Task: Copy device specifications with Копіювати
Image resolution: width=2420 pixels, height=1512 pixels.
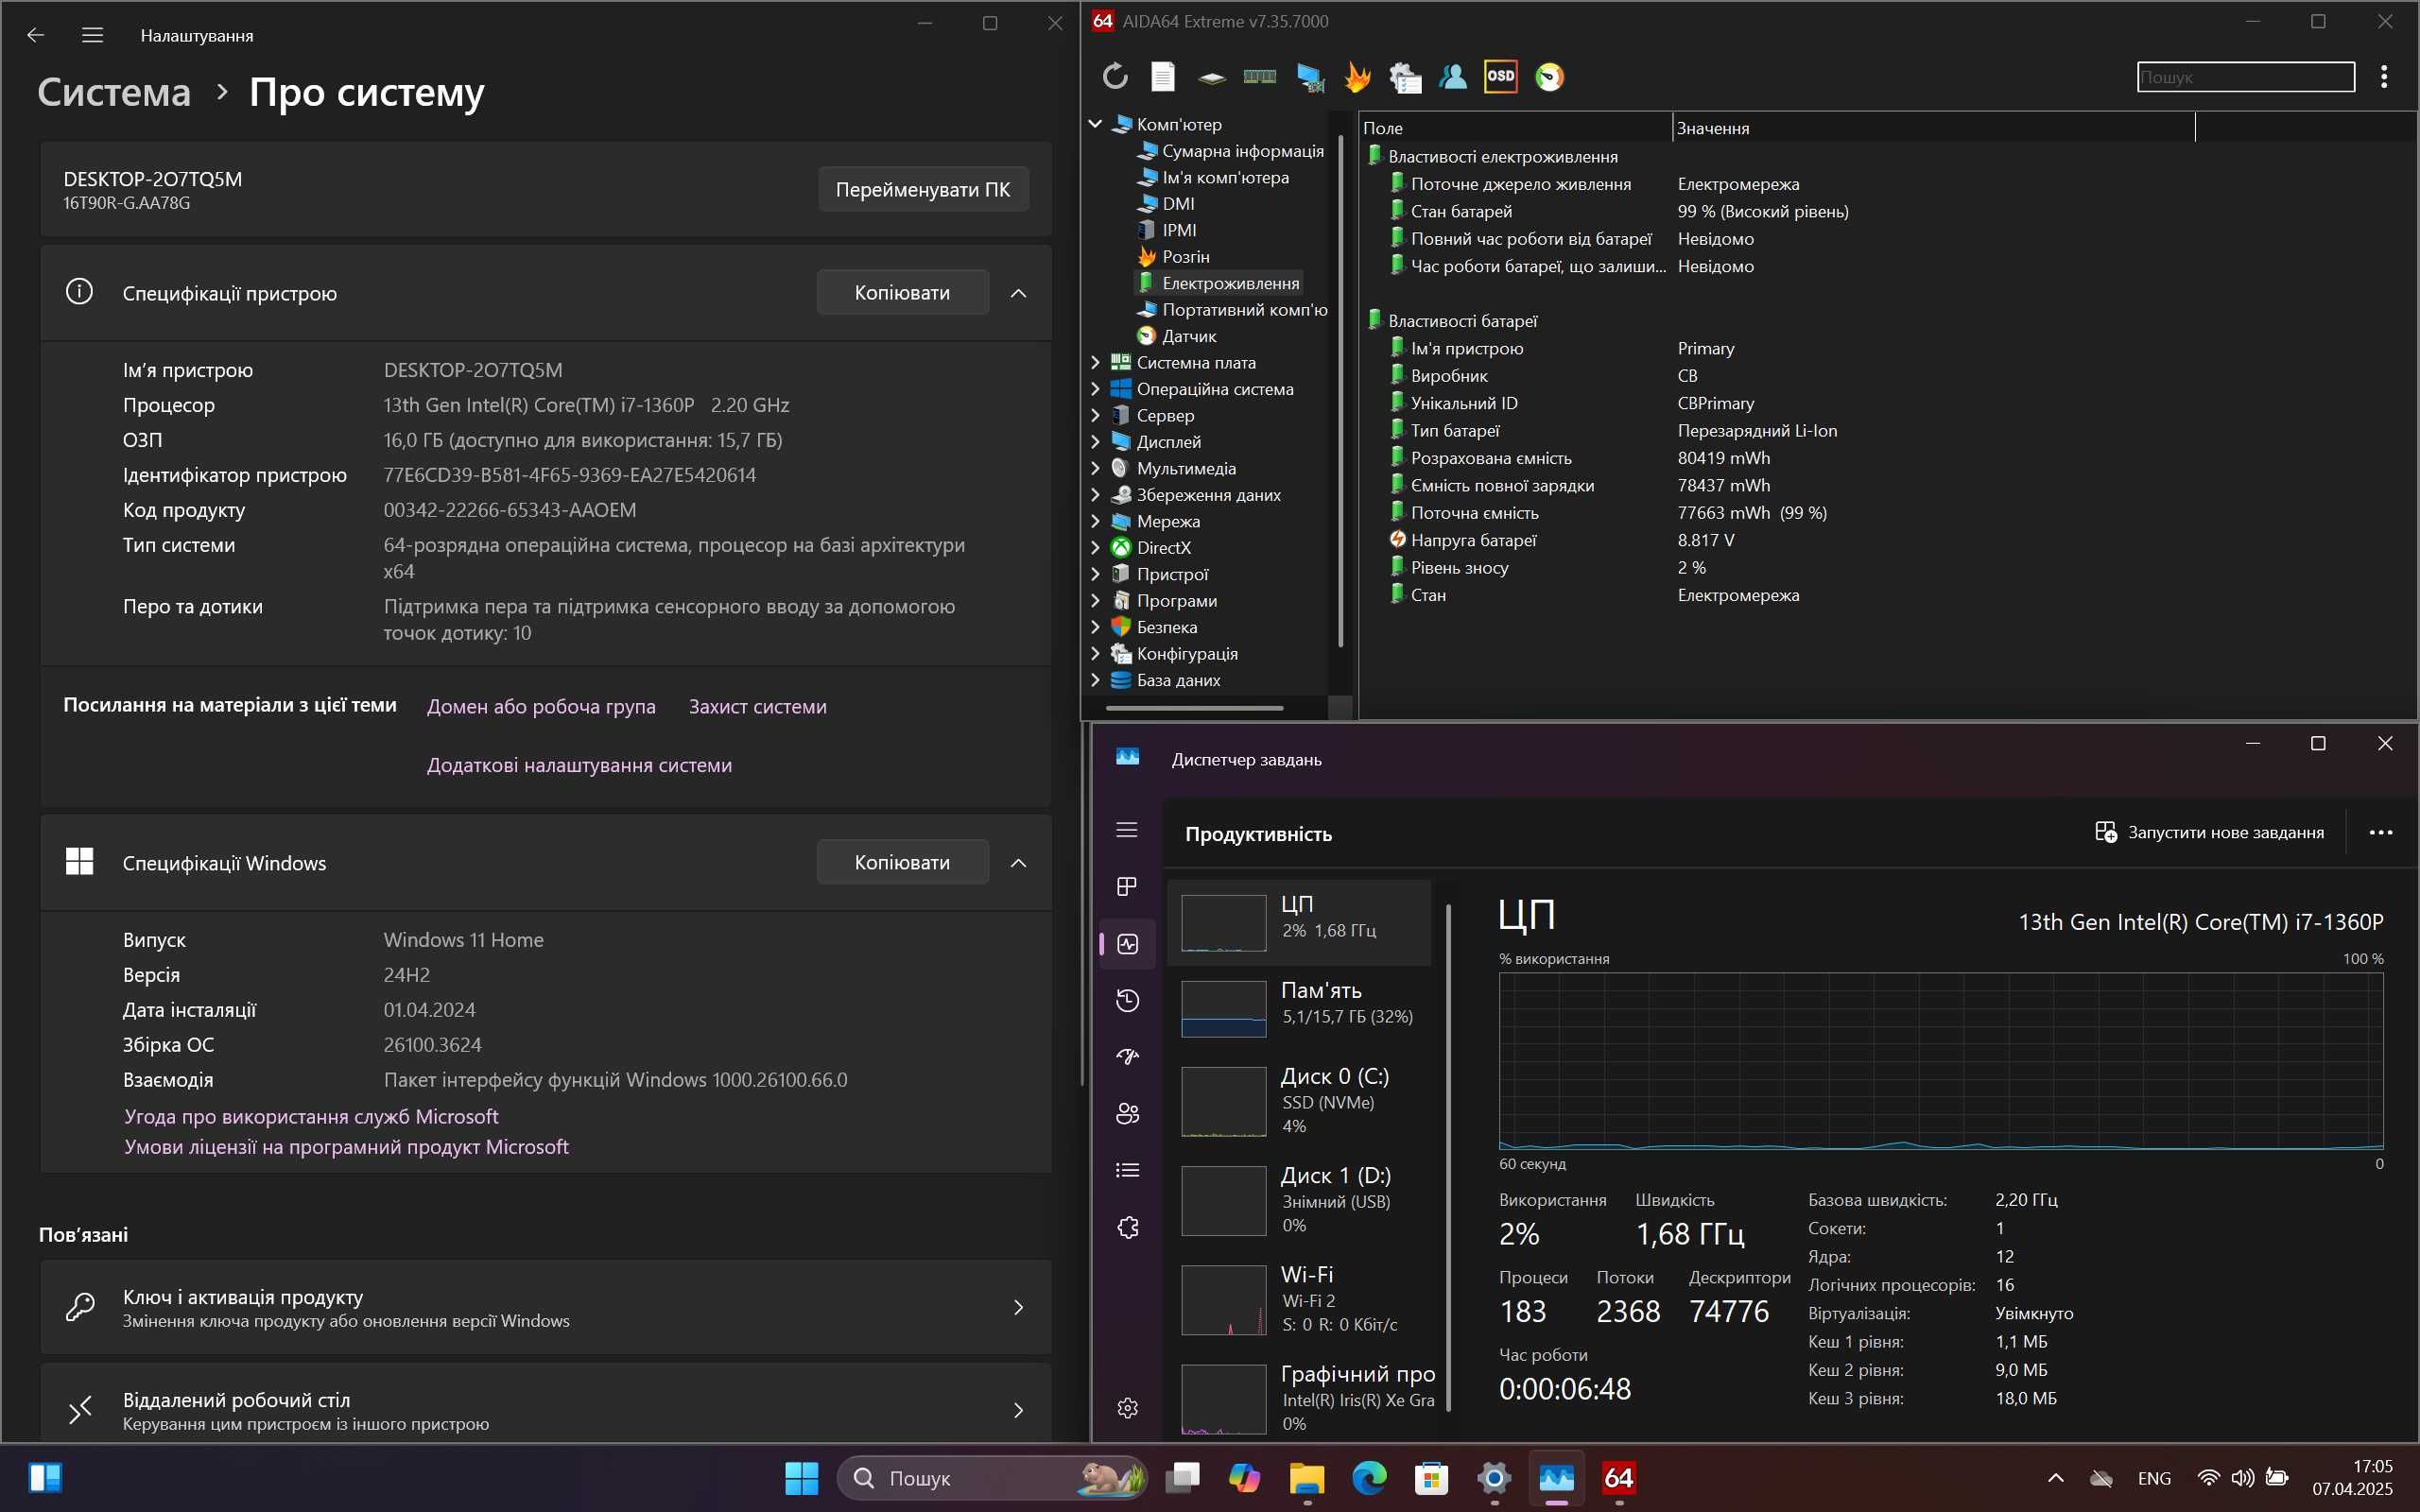Action: pyautogui.click(x=902, y=293)
